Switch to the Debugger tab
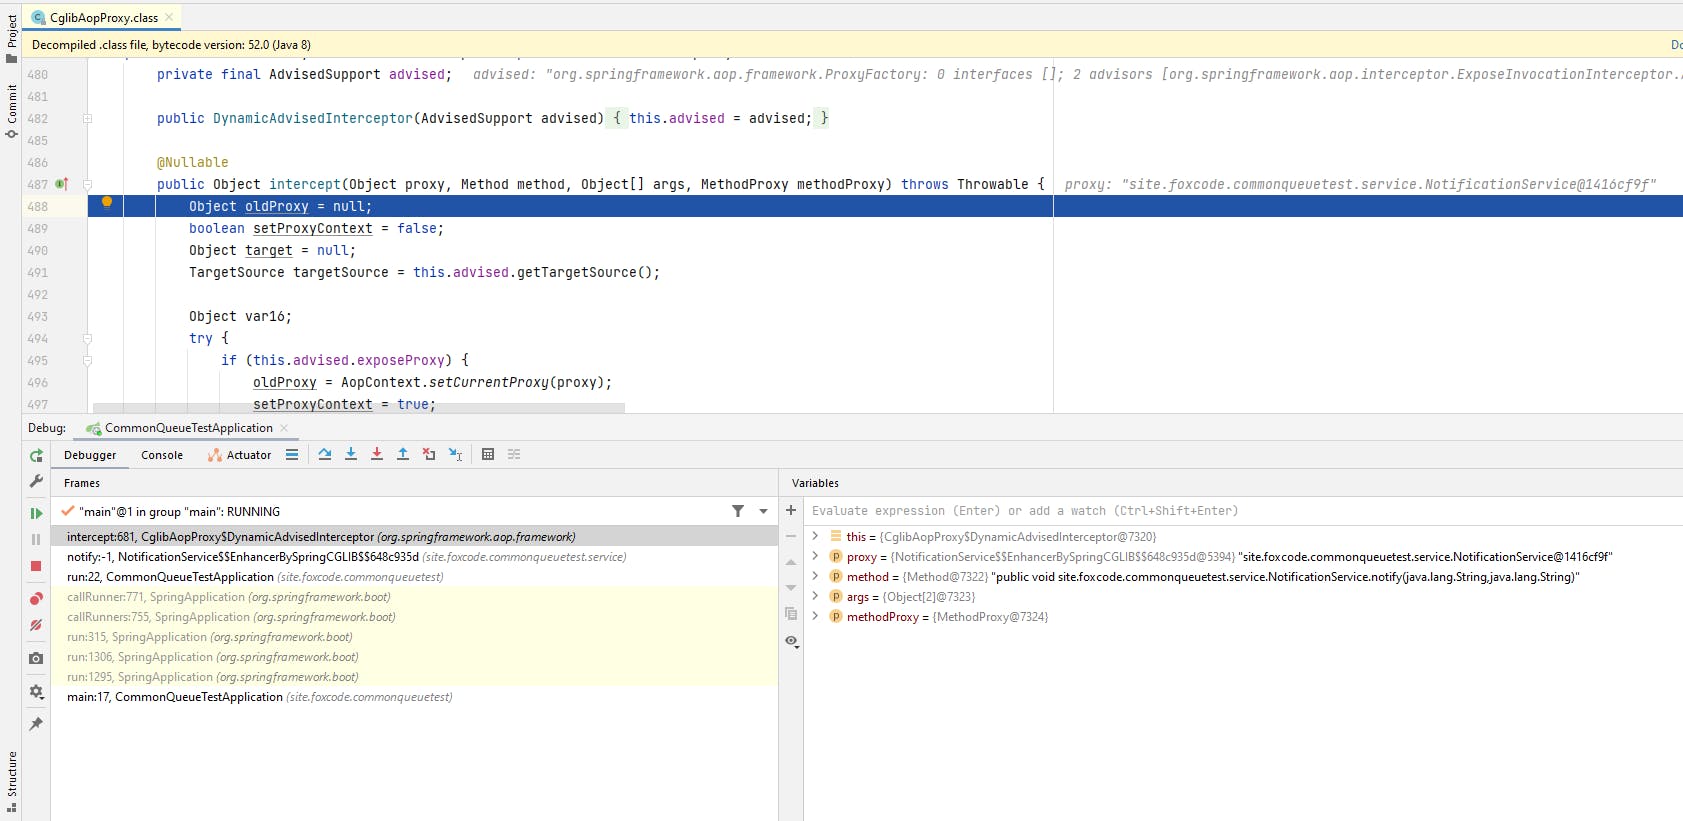The height and width of the screenshot is (821, 1683). (90, 455)
